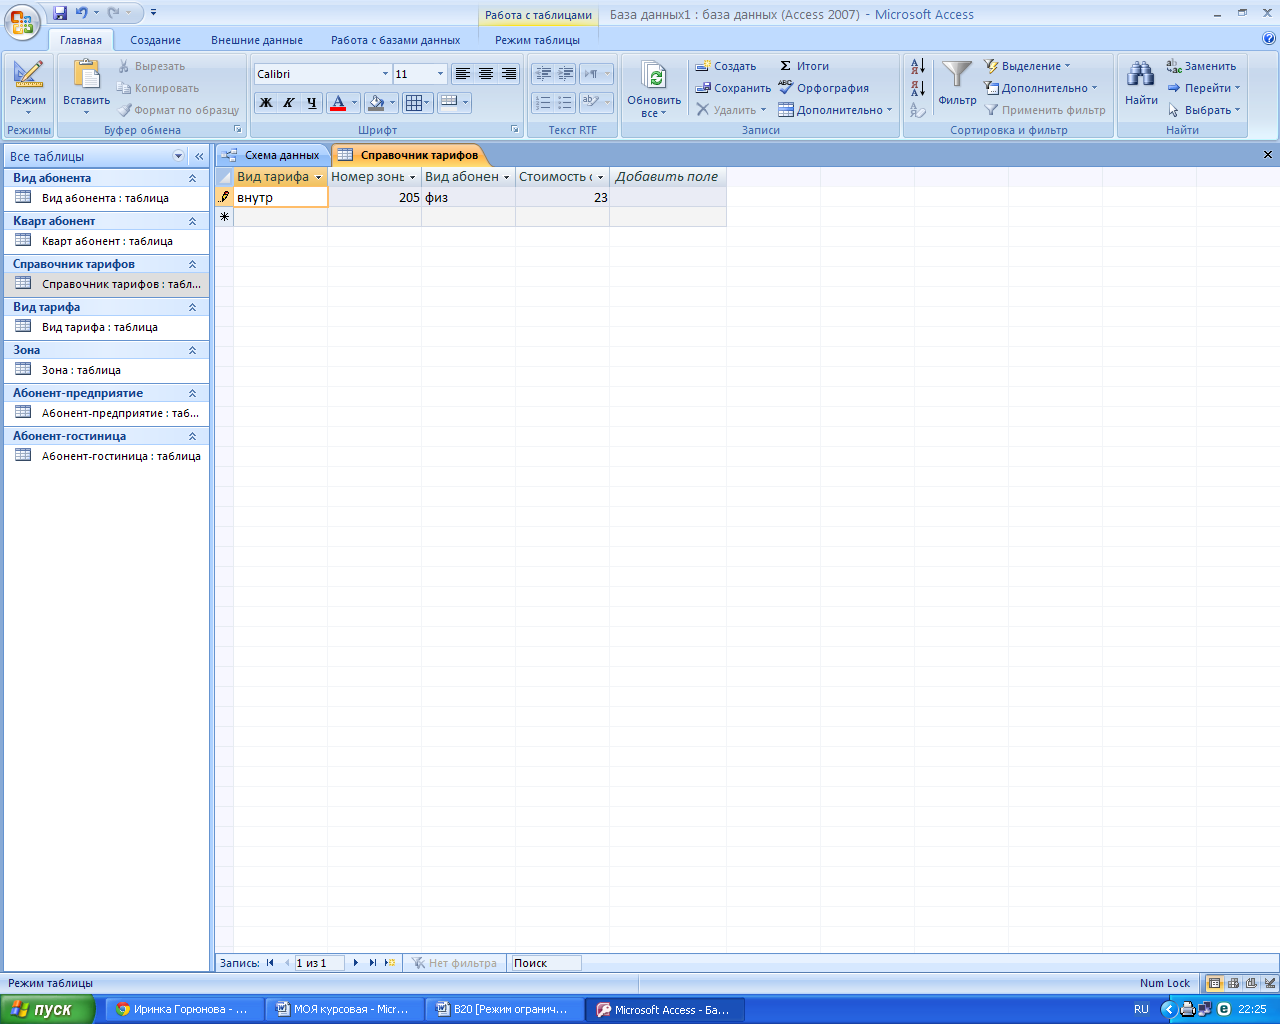Screen dimensions: 1280x1024
Task: Switch to design view status icon
Action: click(1270, 983)
